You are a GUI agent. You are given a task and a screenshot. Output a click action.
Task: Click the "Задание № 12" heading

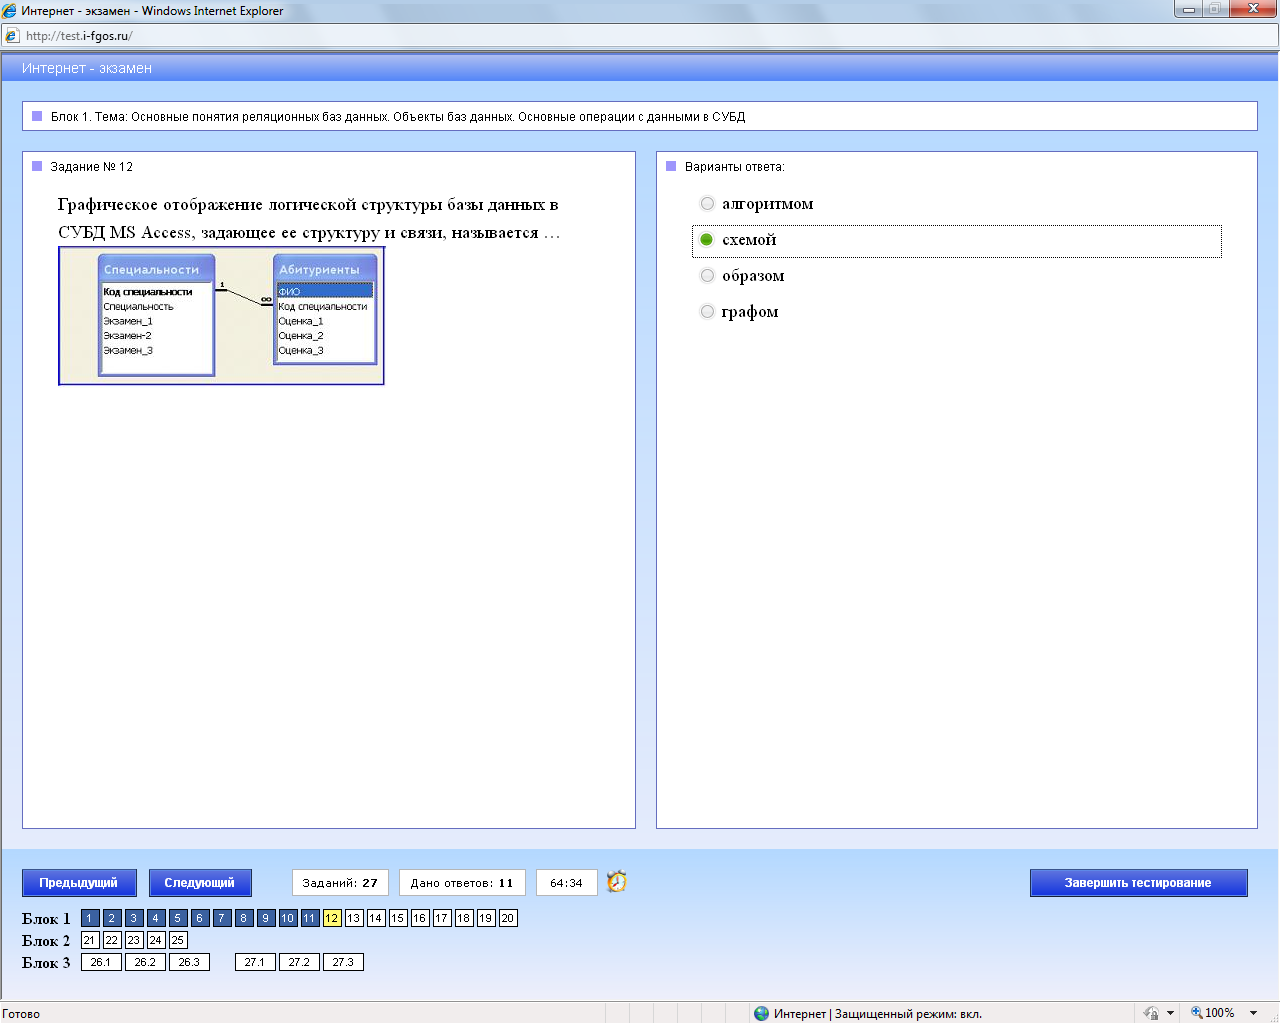(x=91, y=167)
